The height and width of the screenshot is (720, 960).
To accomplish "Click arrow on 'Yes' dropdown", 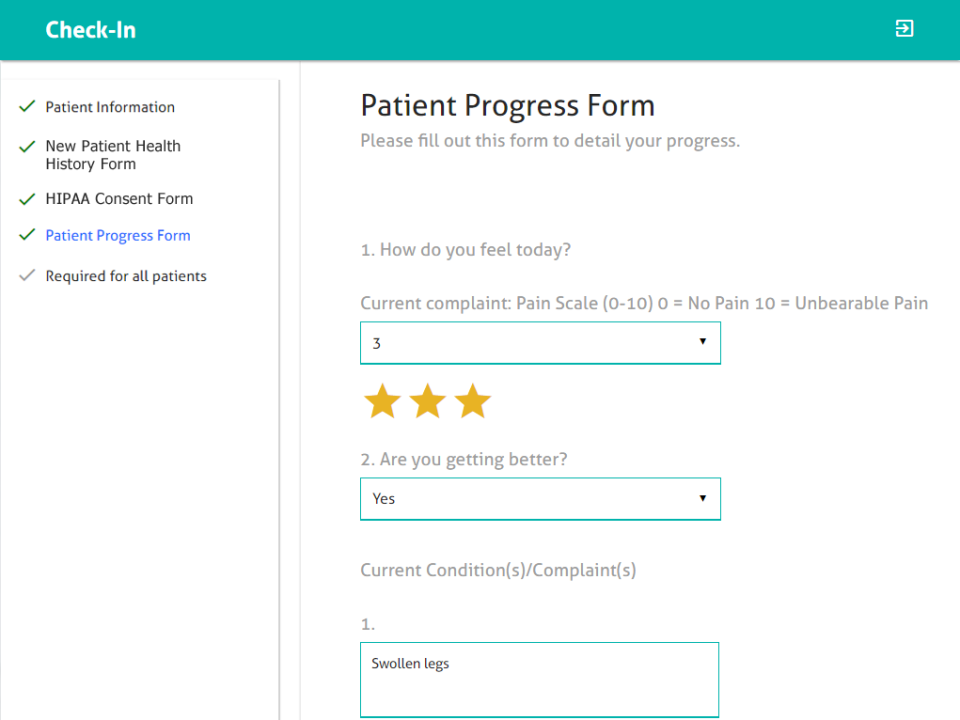I will [x=702, y=498].
